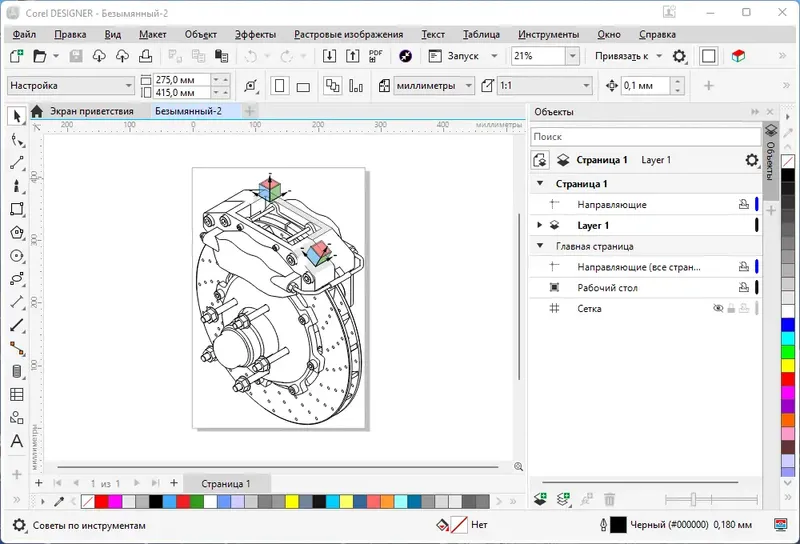Click the Запуск button

(x=463, y=57)
